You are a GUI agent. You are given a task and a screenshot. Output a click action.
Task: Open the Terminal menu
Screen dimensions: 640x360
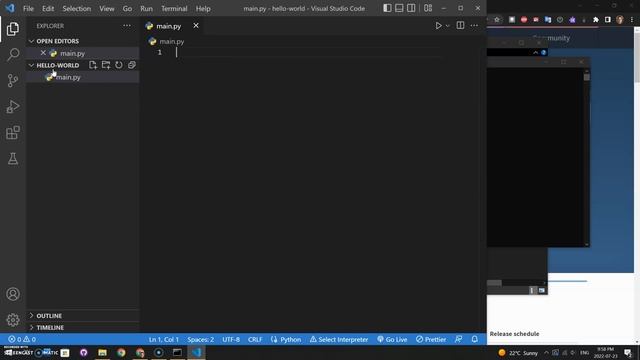[174, 8]
